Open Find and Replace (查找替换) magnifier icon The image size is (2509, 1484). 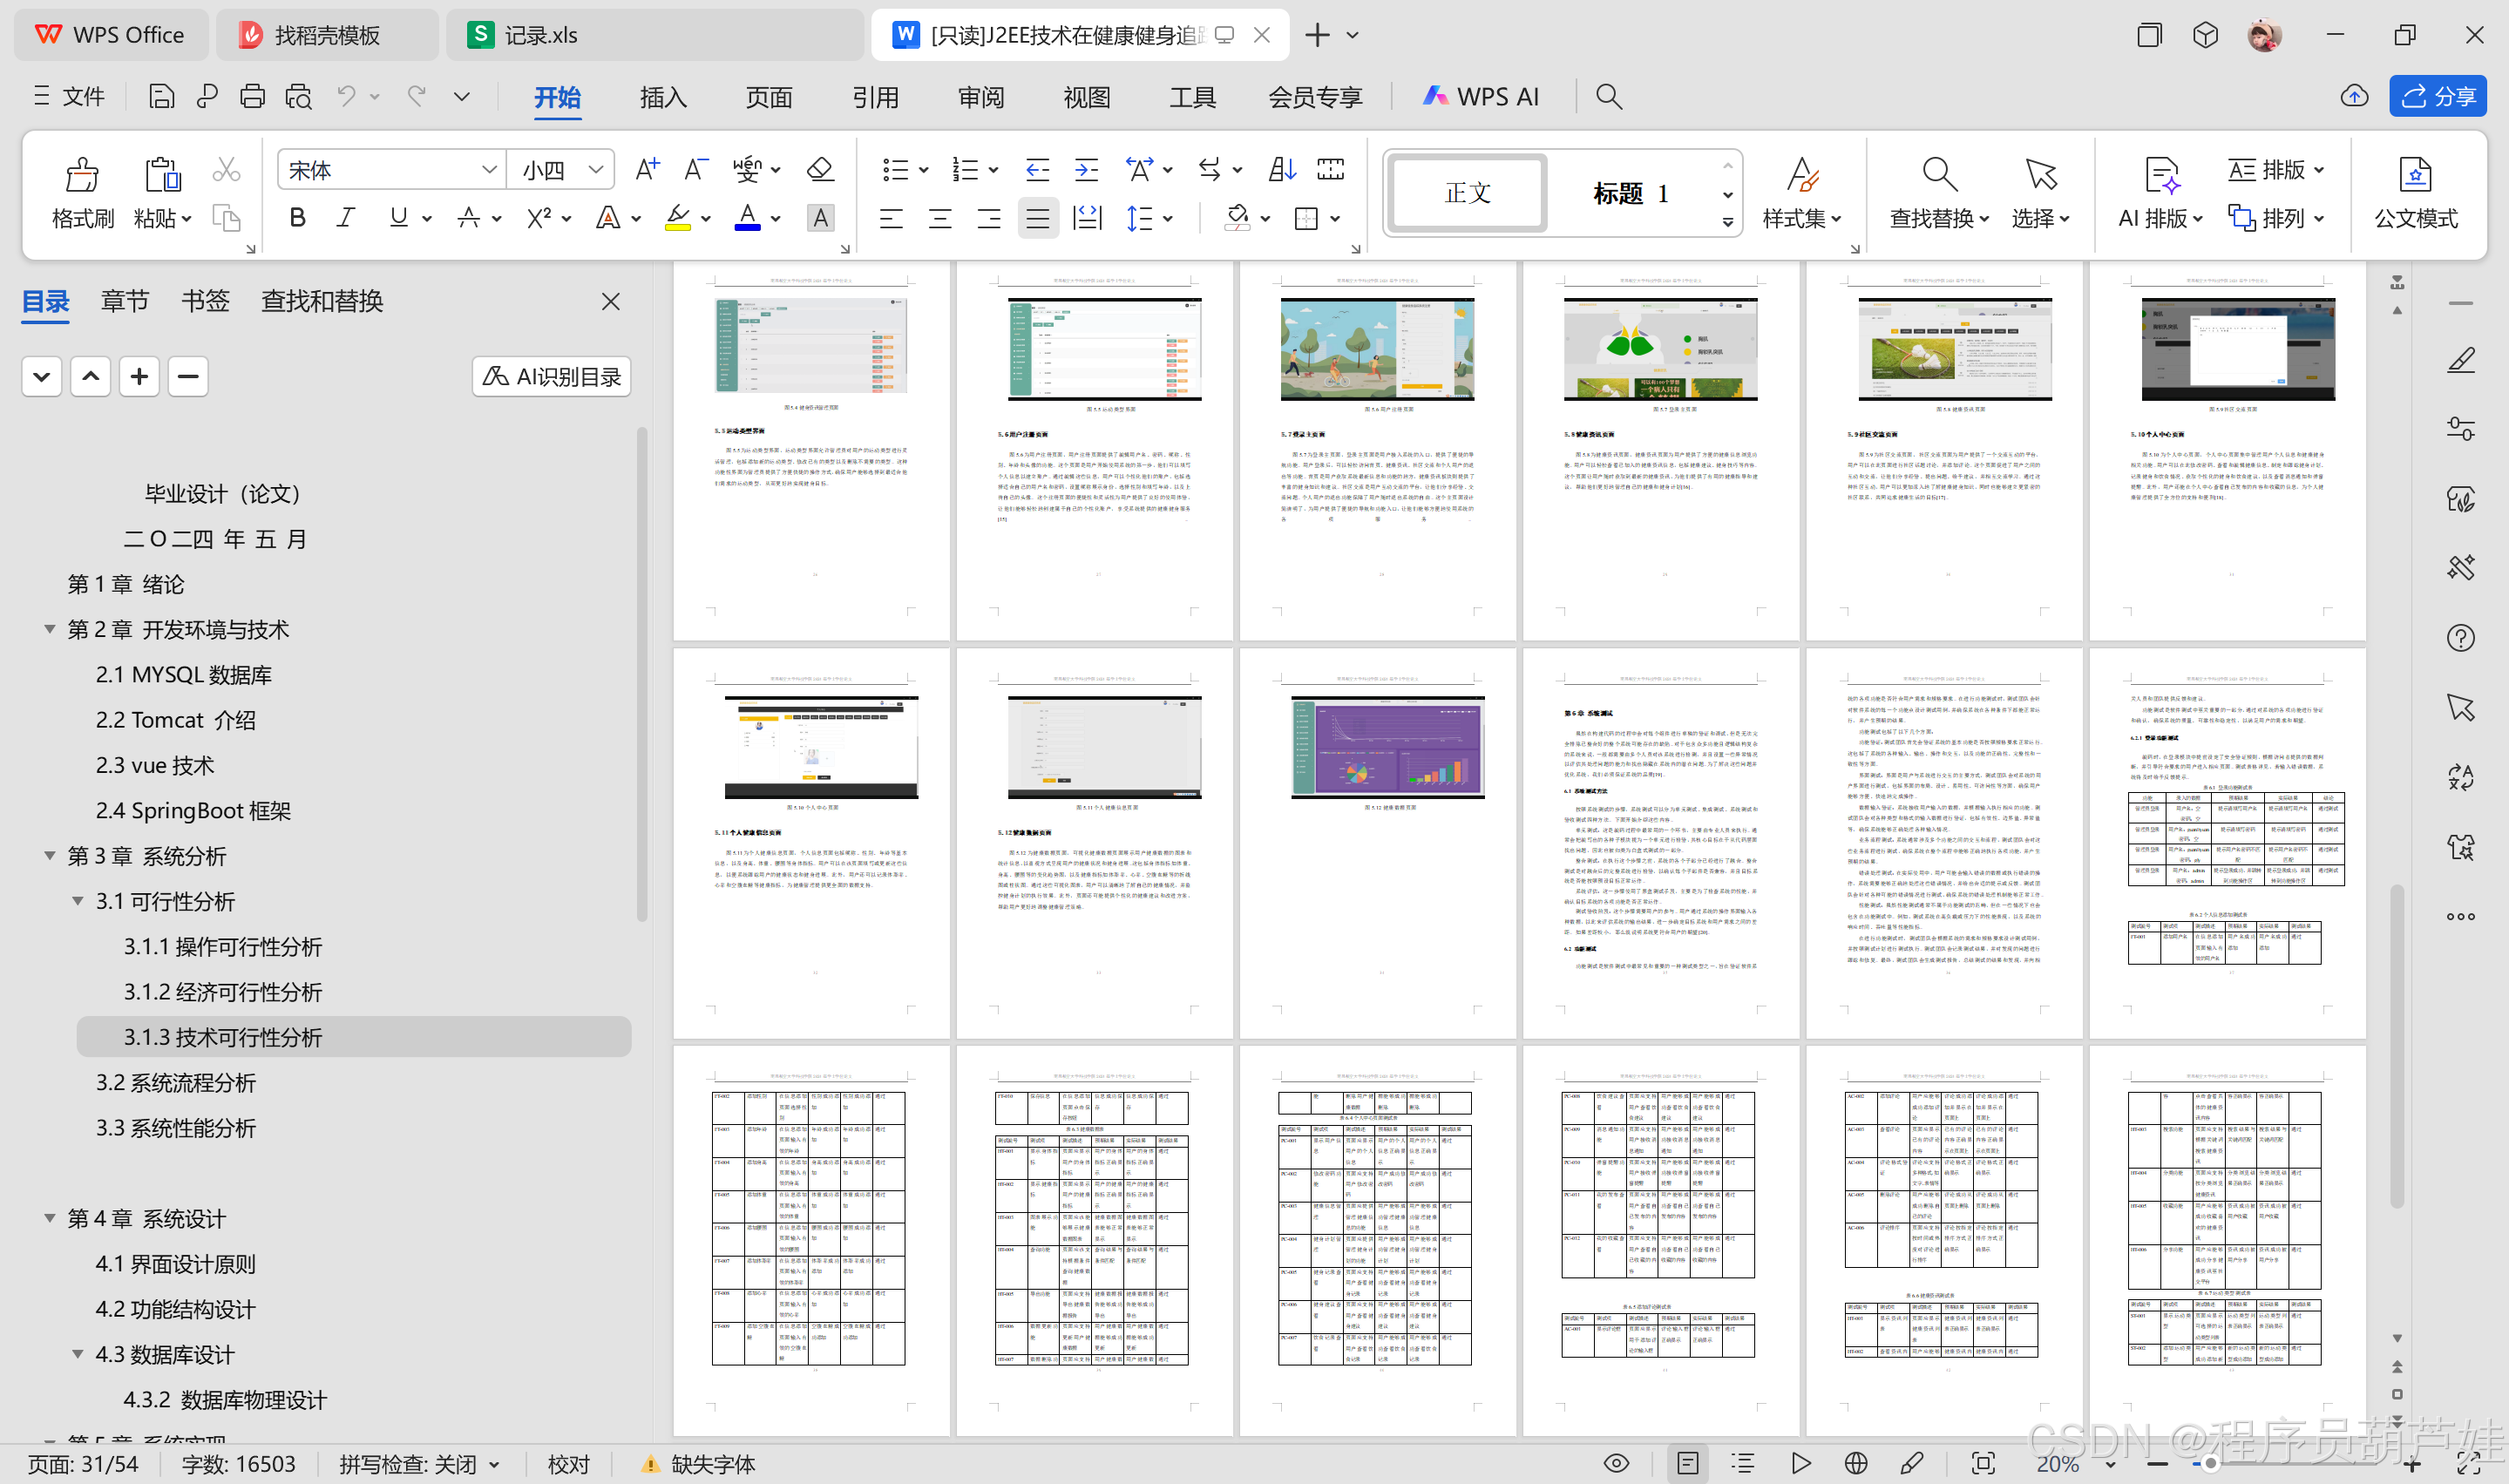pyautogui.click(x=1938, y=176)
